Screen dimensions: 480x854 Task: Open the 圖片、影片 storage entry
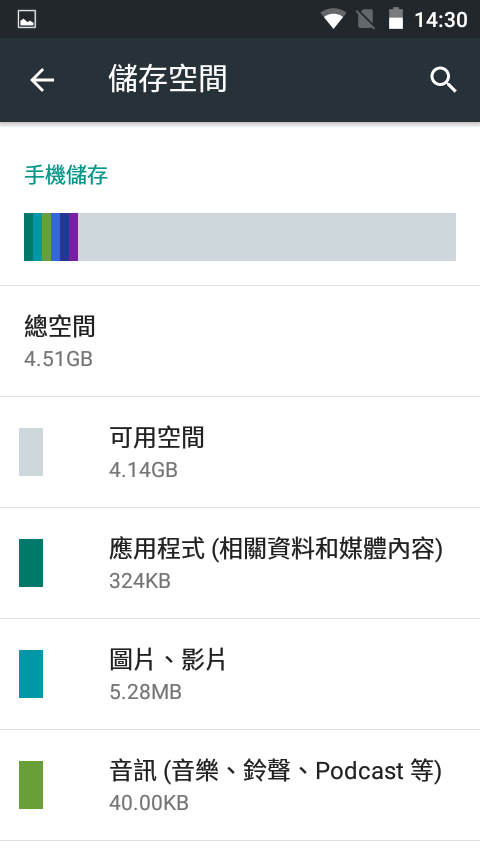tap(240, 674)
